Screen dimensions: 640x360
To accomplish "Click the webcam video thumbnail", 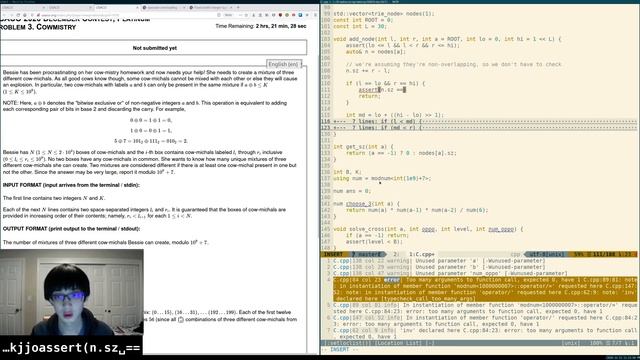I will [x=71, y=292].
